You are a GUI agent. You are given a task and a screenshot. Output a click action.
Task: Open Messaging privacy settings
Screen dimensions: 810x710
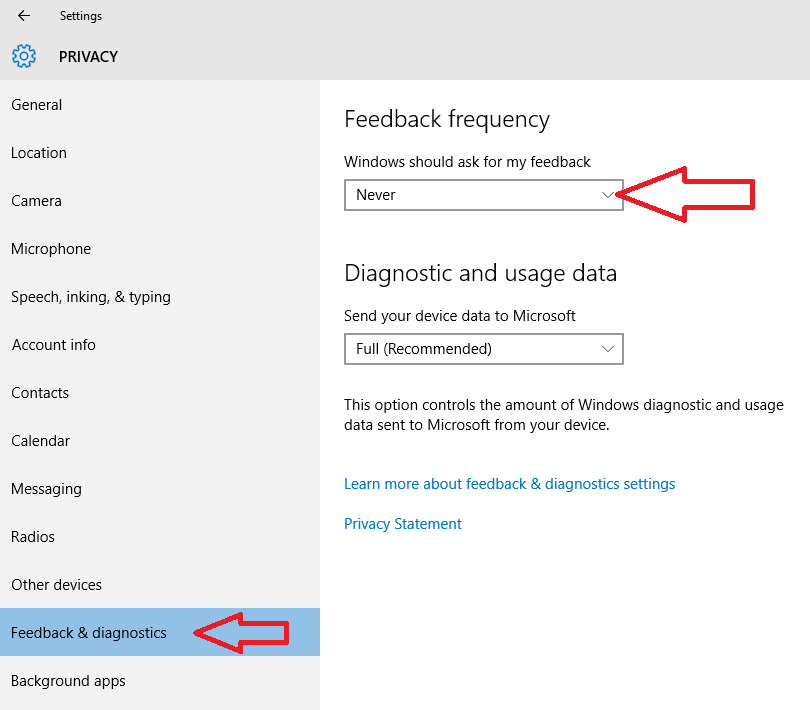point(160,489)
